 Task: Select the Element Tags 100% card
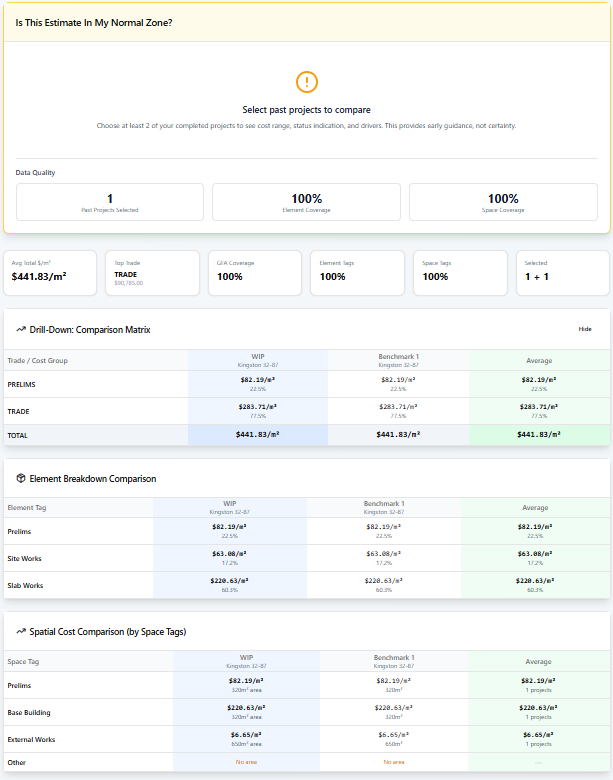click(x=357, y=273)
